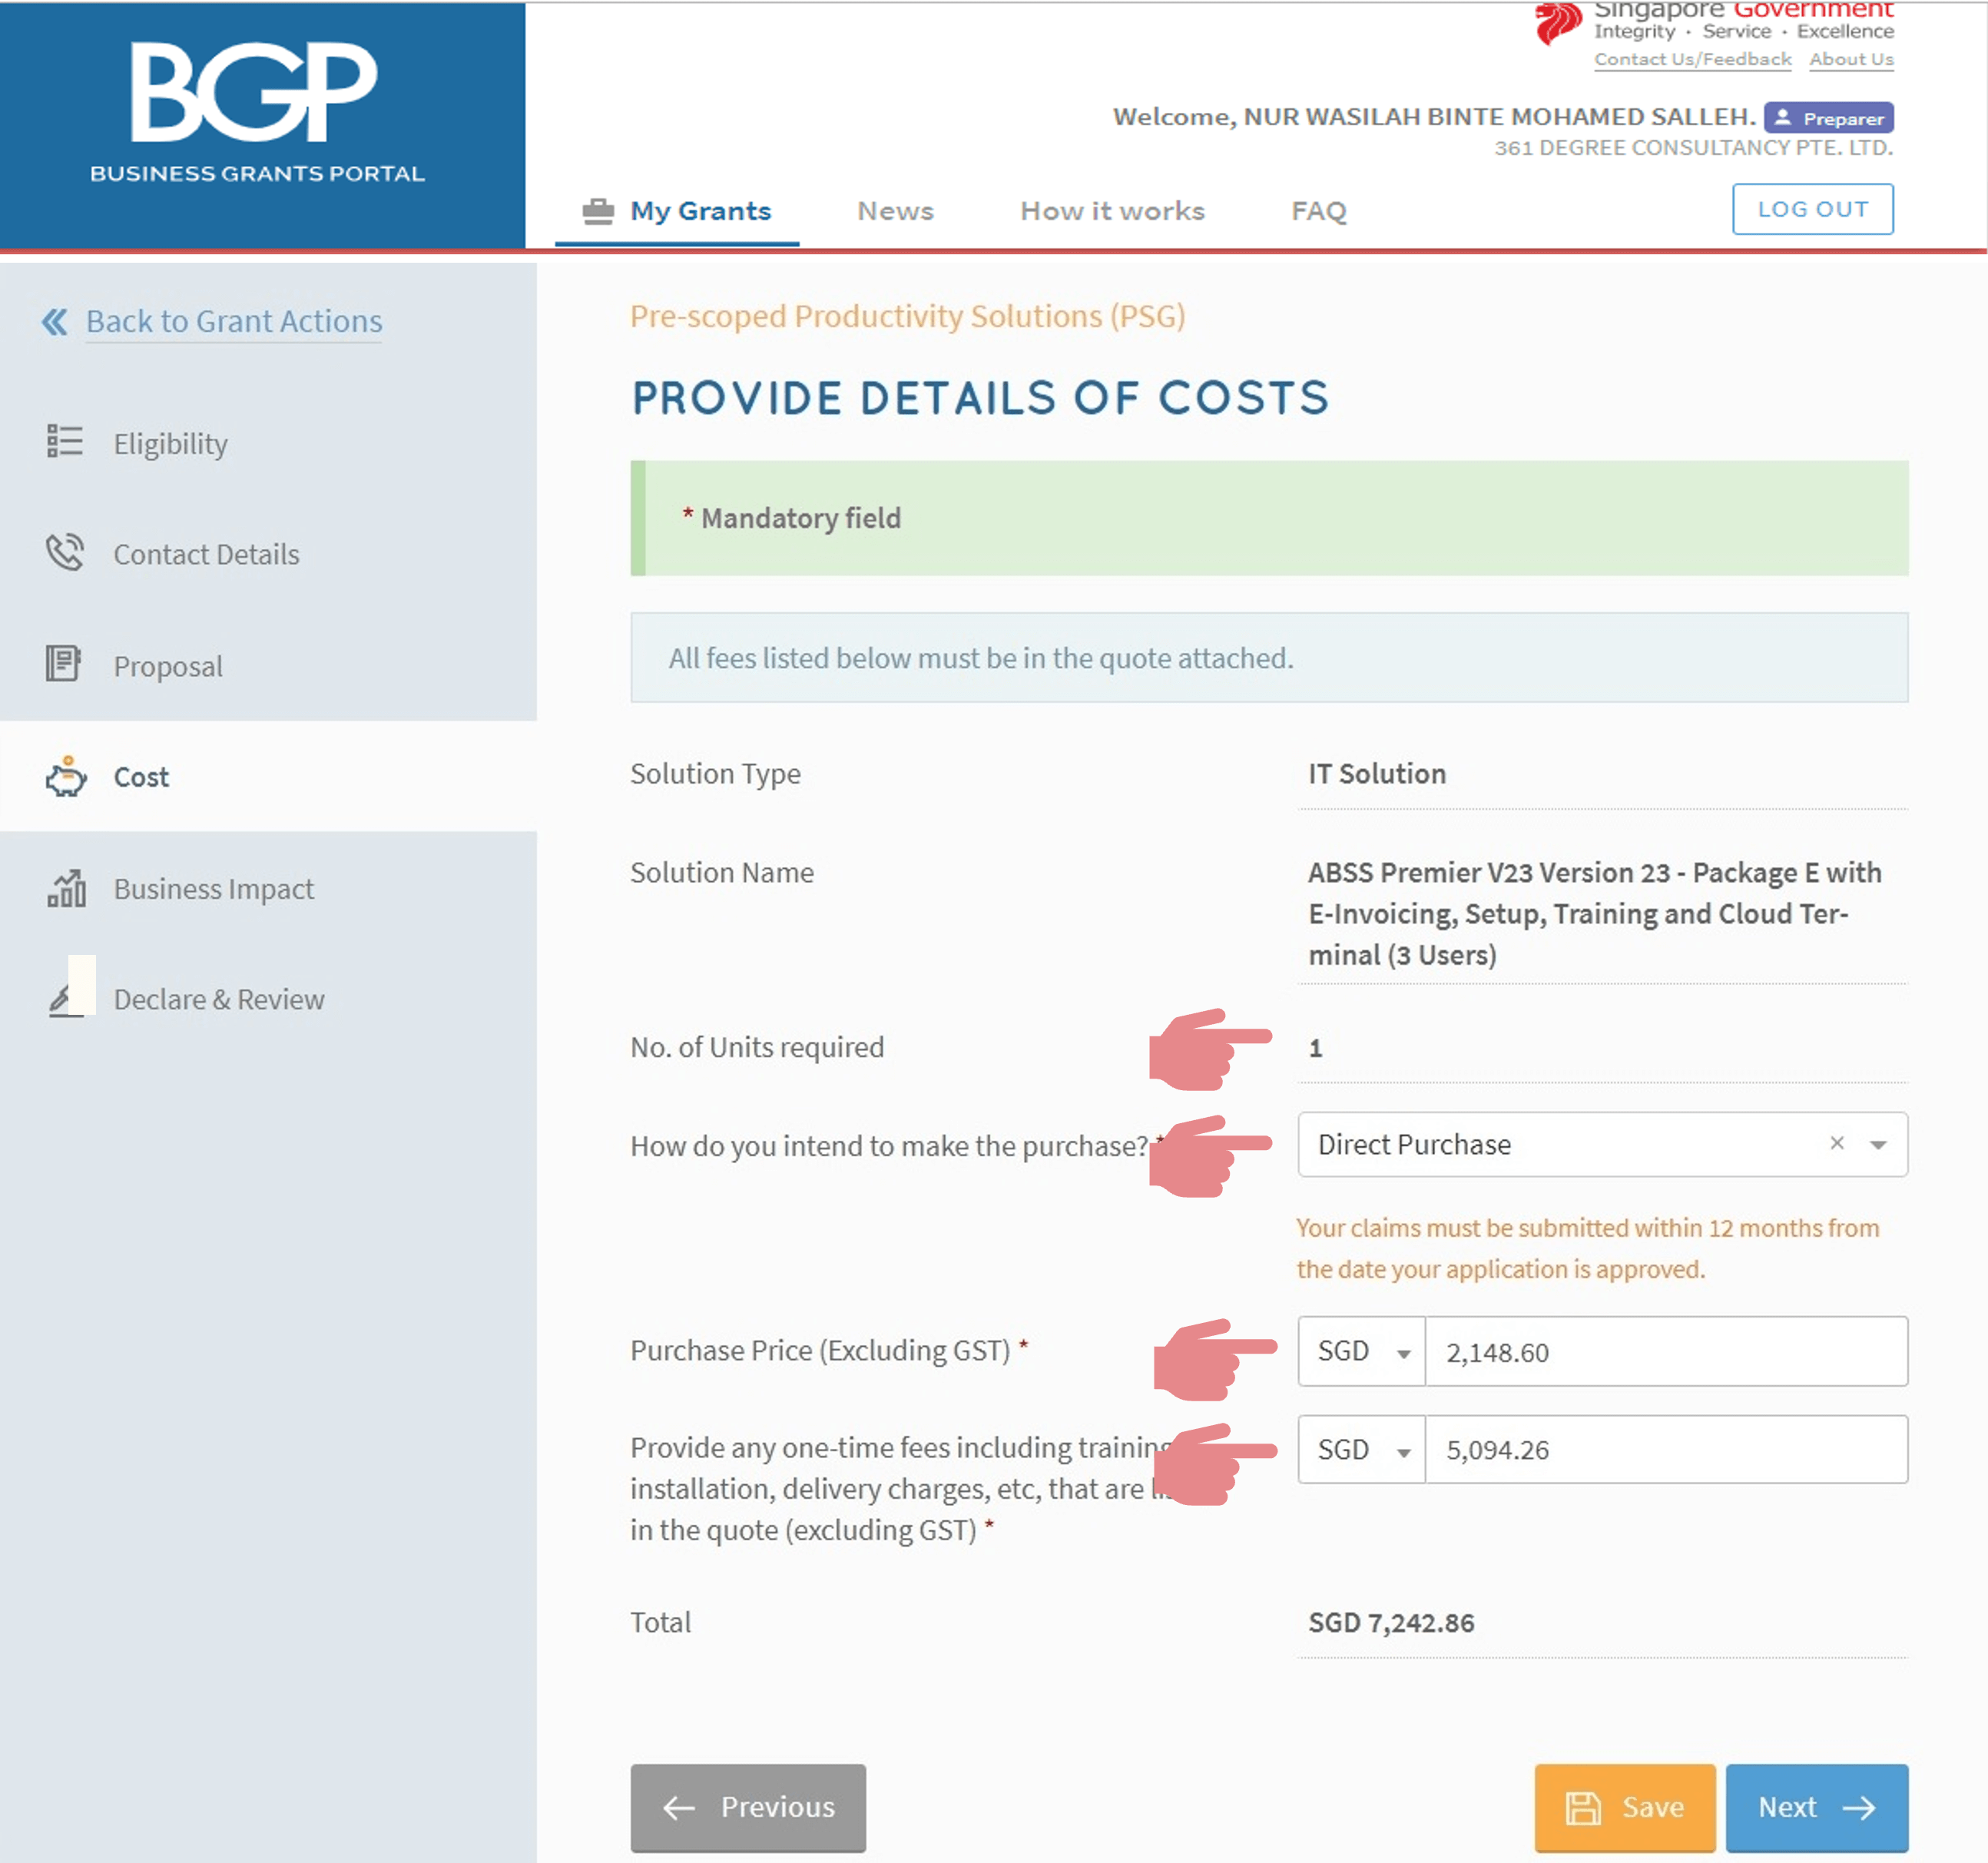Click the orange Save button

tap(1624, 1806)
